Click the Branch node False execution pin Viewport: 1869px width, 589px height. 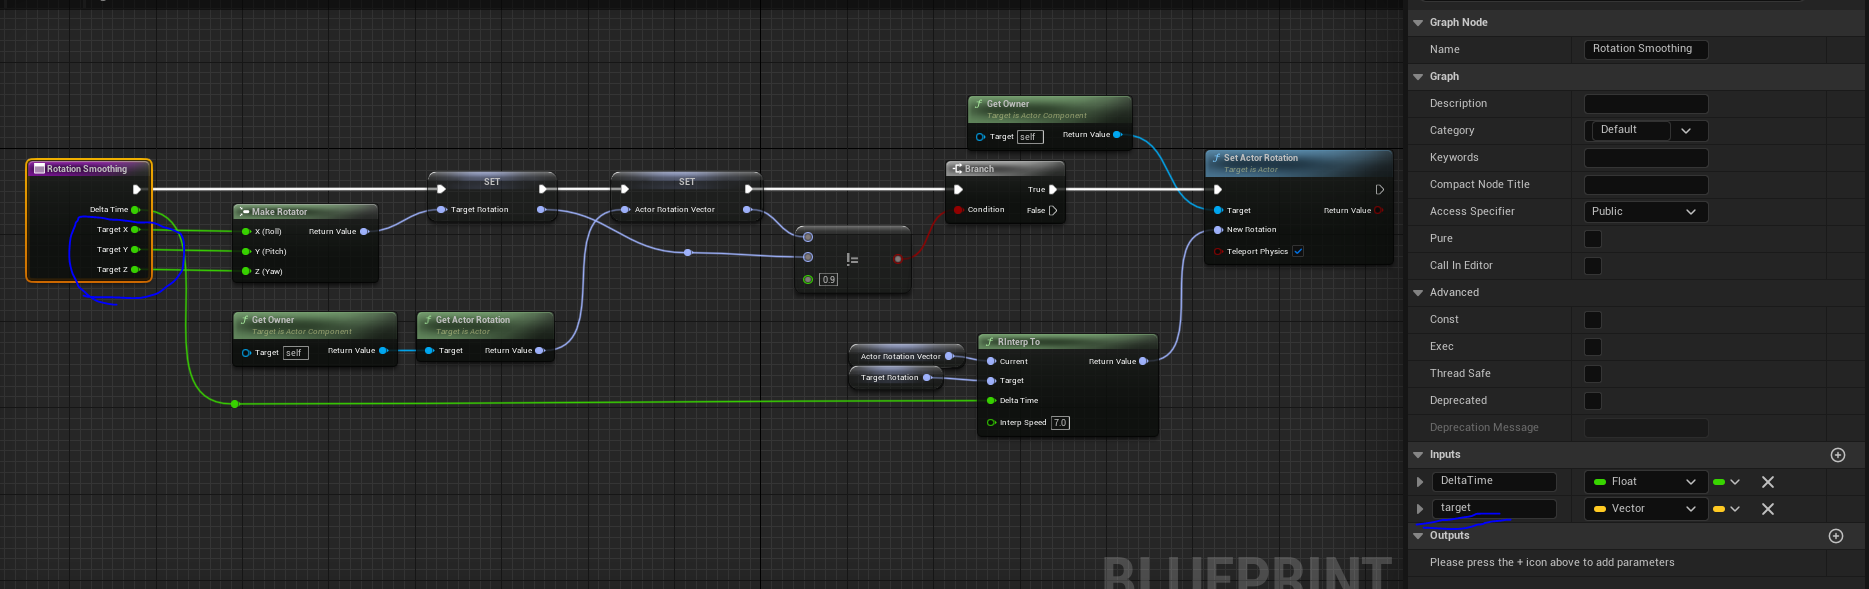pyautogui.click(x=1053, y=210)
